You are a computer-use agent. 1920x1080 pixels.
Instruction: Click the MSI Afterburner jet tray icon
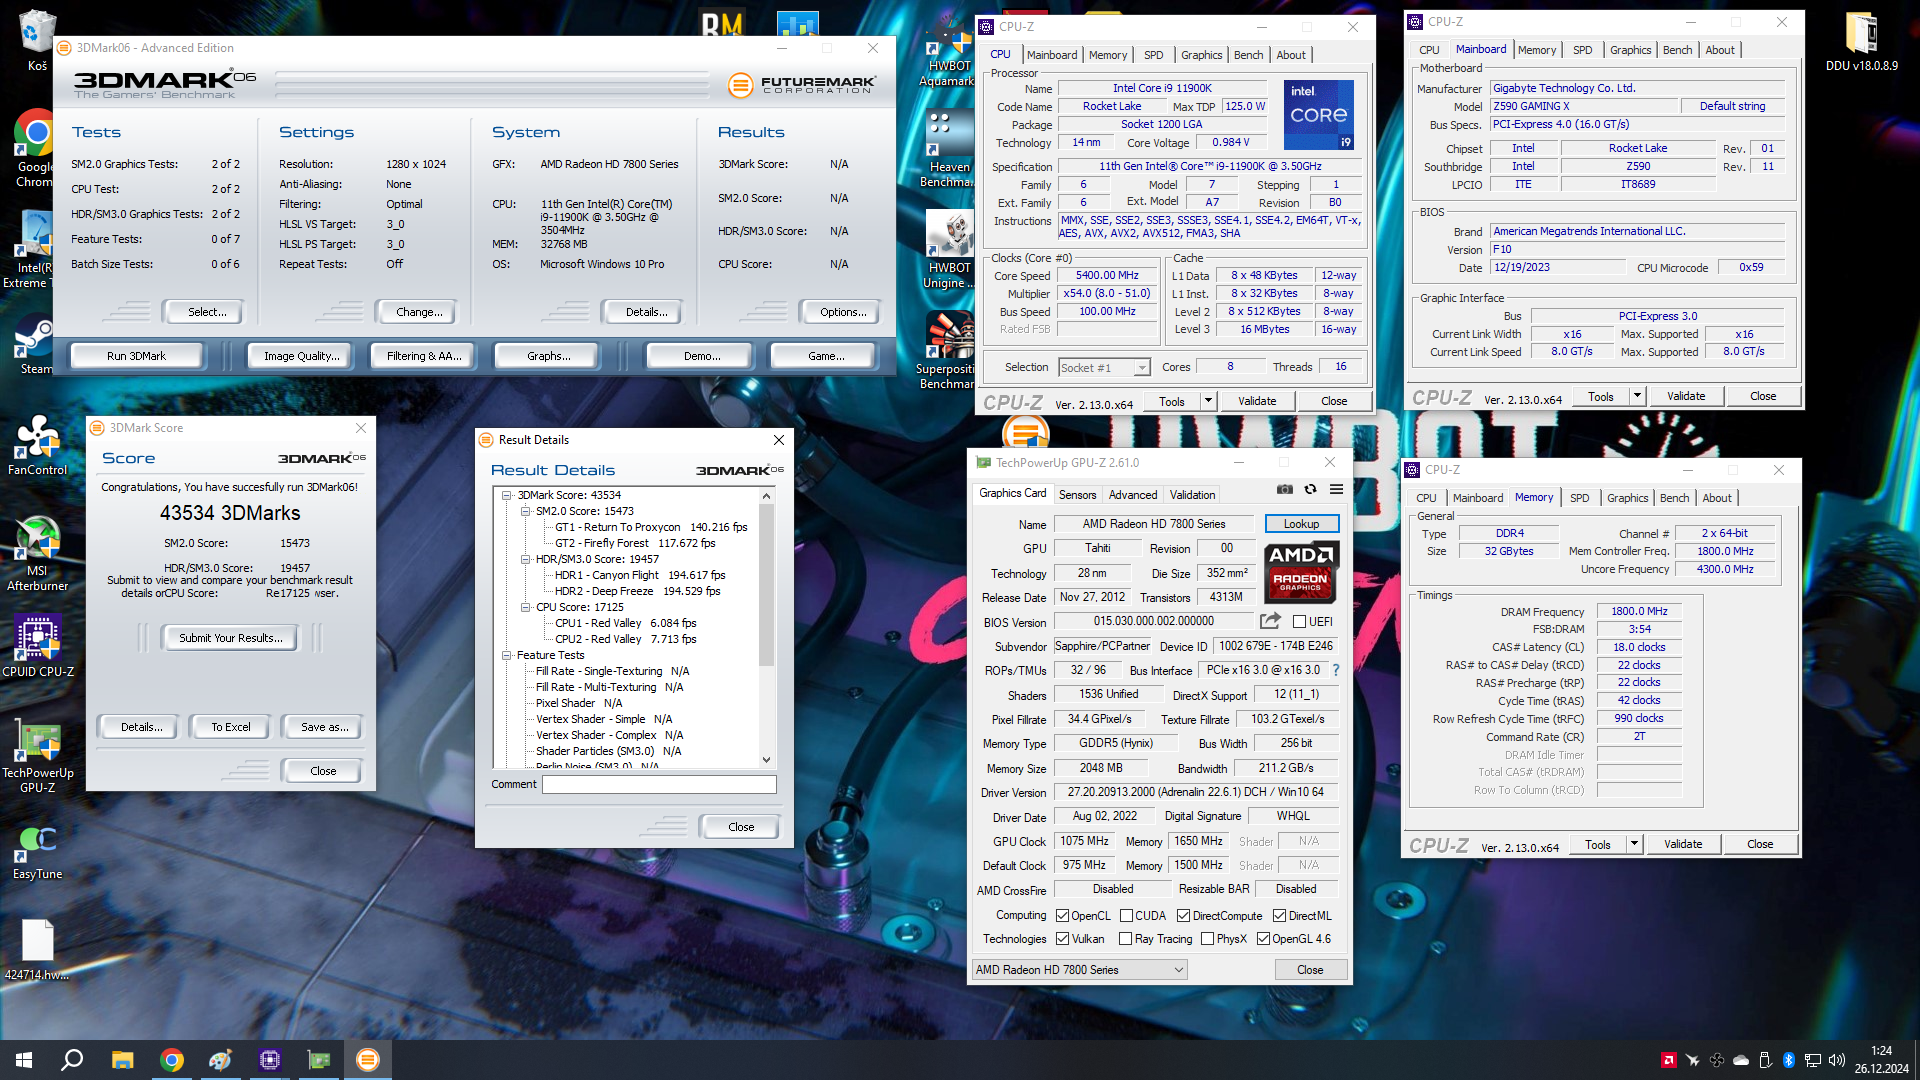coord(1692,1060)
